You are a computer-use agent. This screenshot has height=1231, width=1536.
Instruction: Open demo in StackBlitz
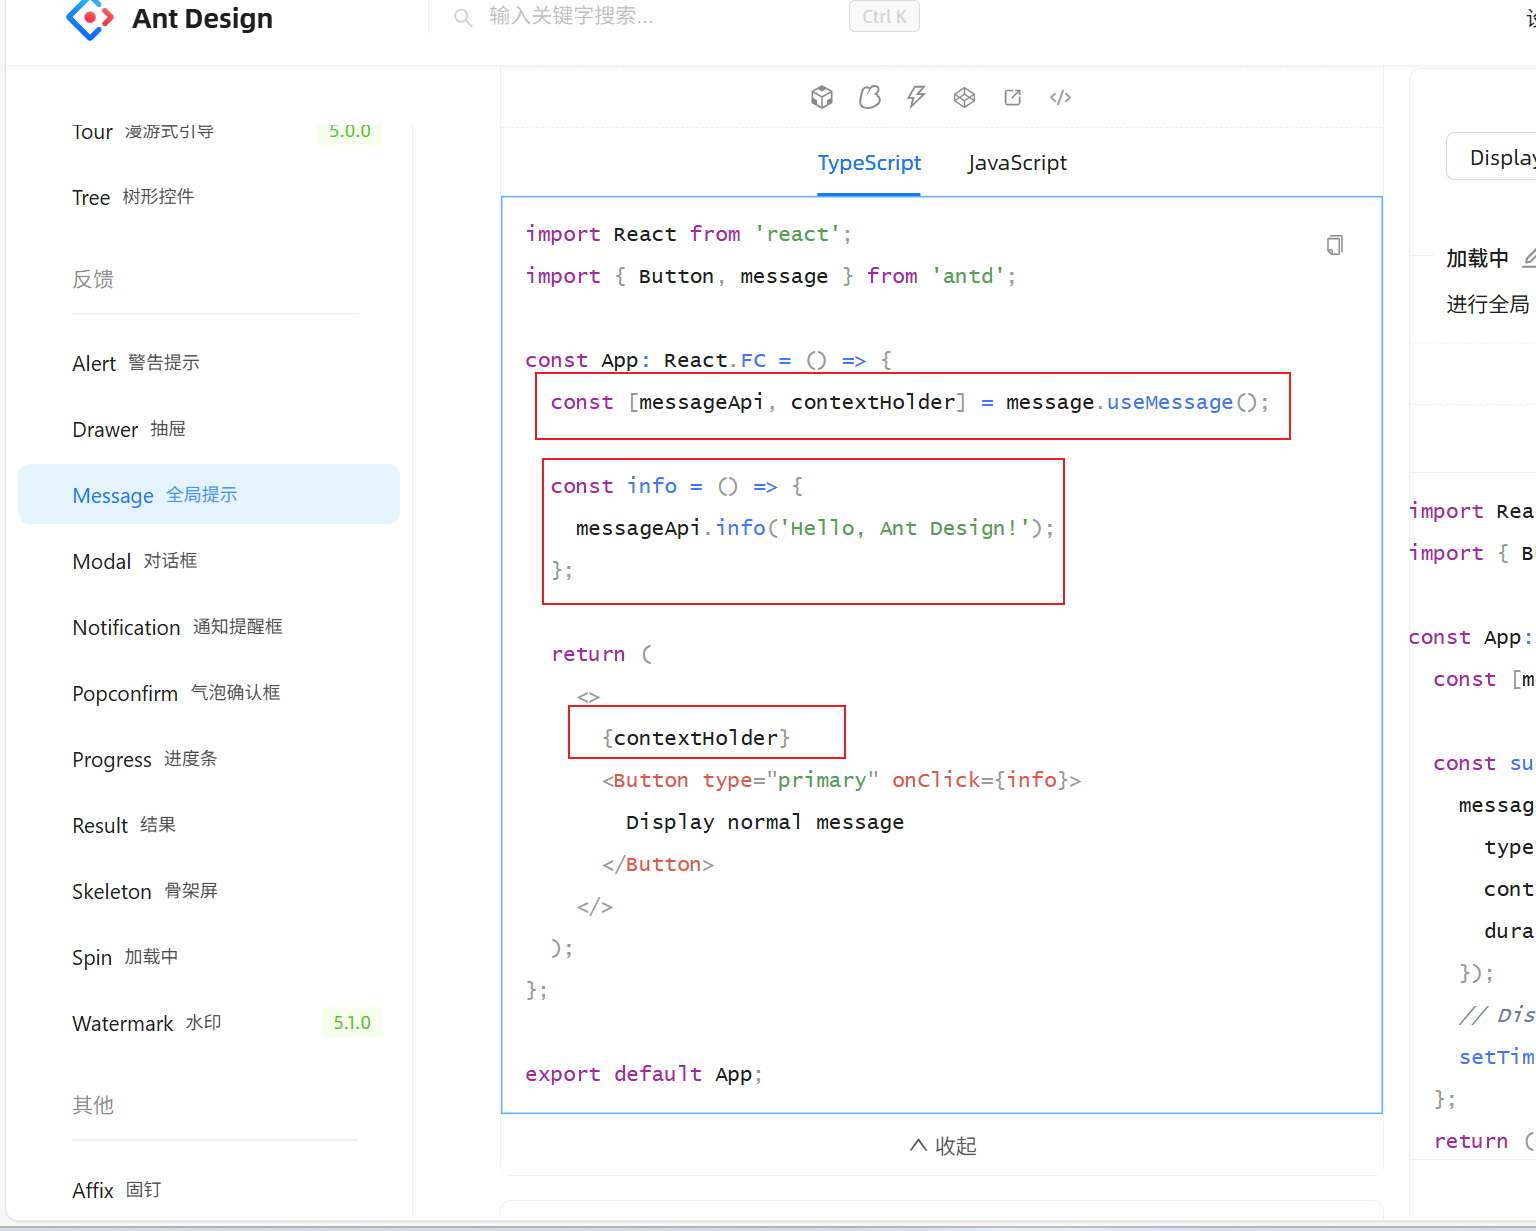916,97
